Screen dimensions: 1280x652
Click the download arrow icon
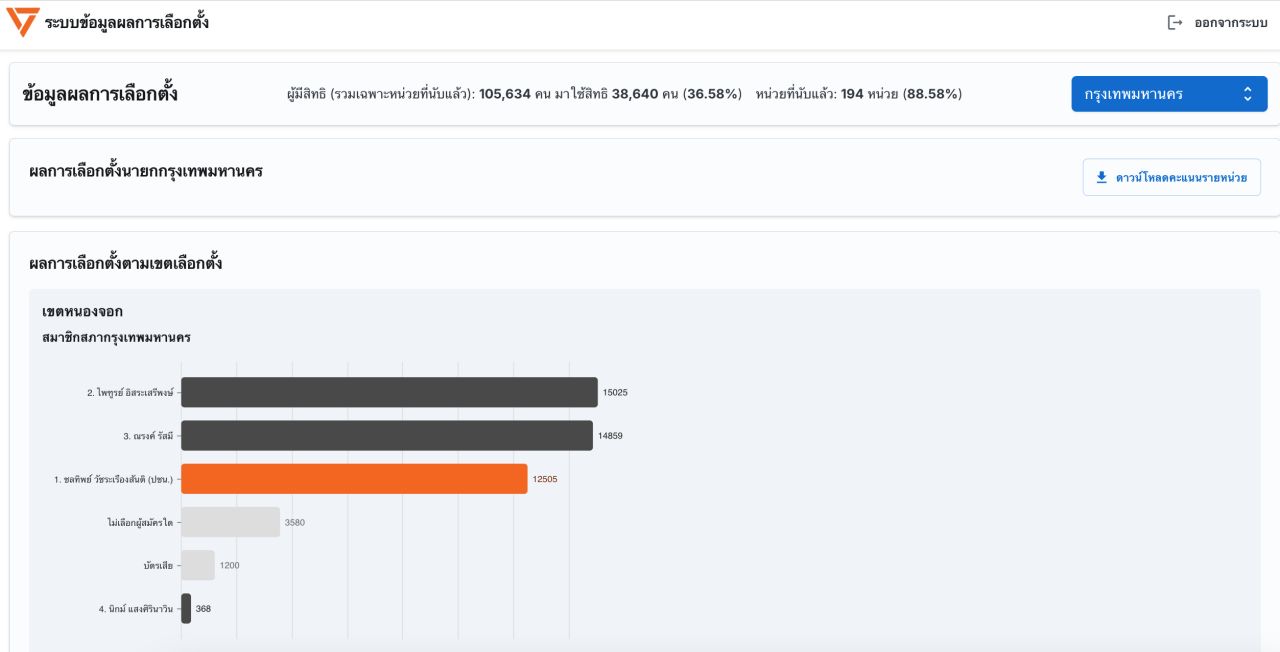tap(1101, 177)
